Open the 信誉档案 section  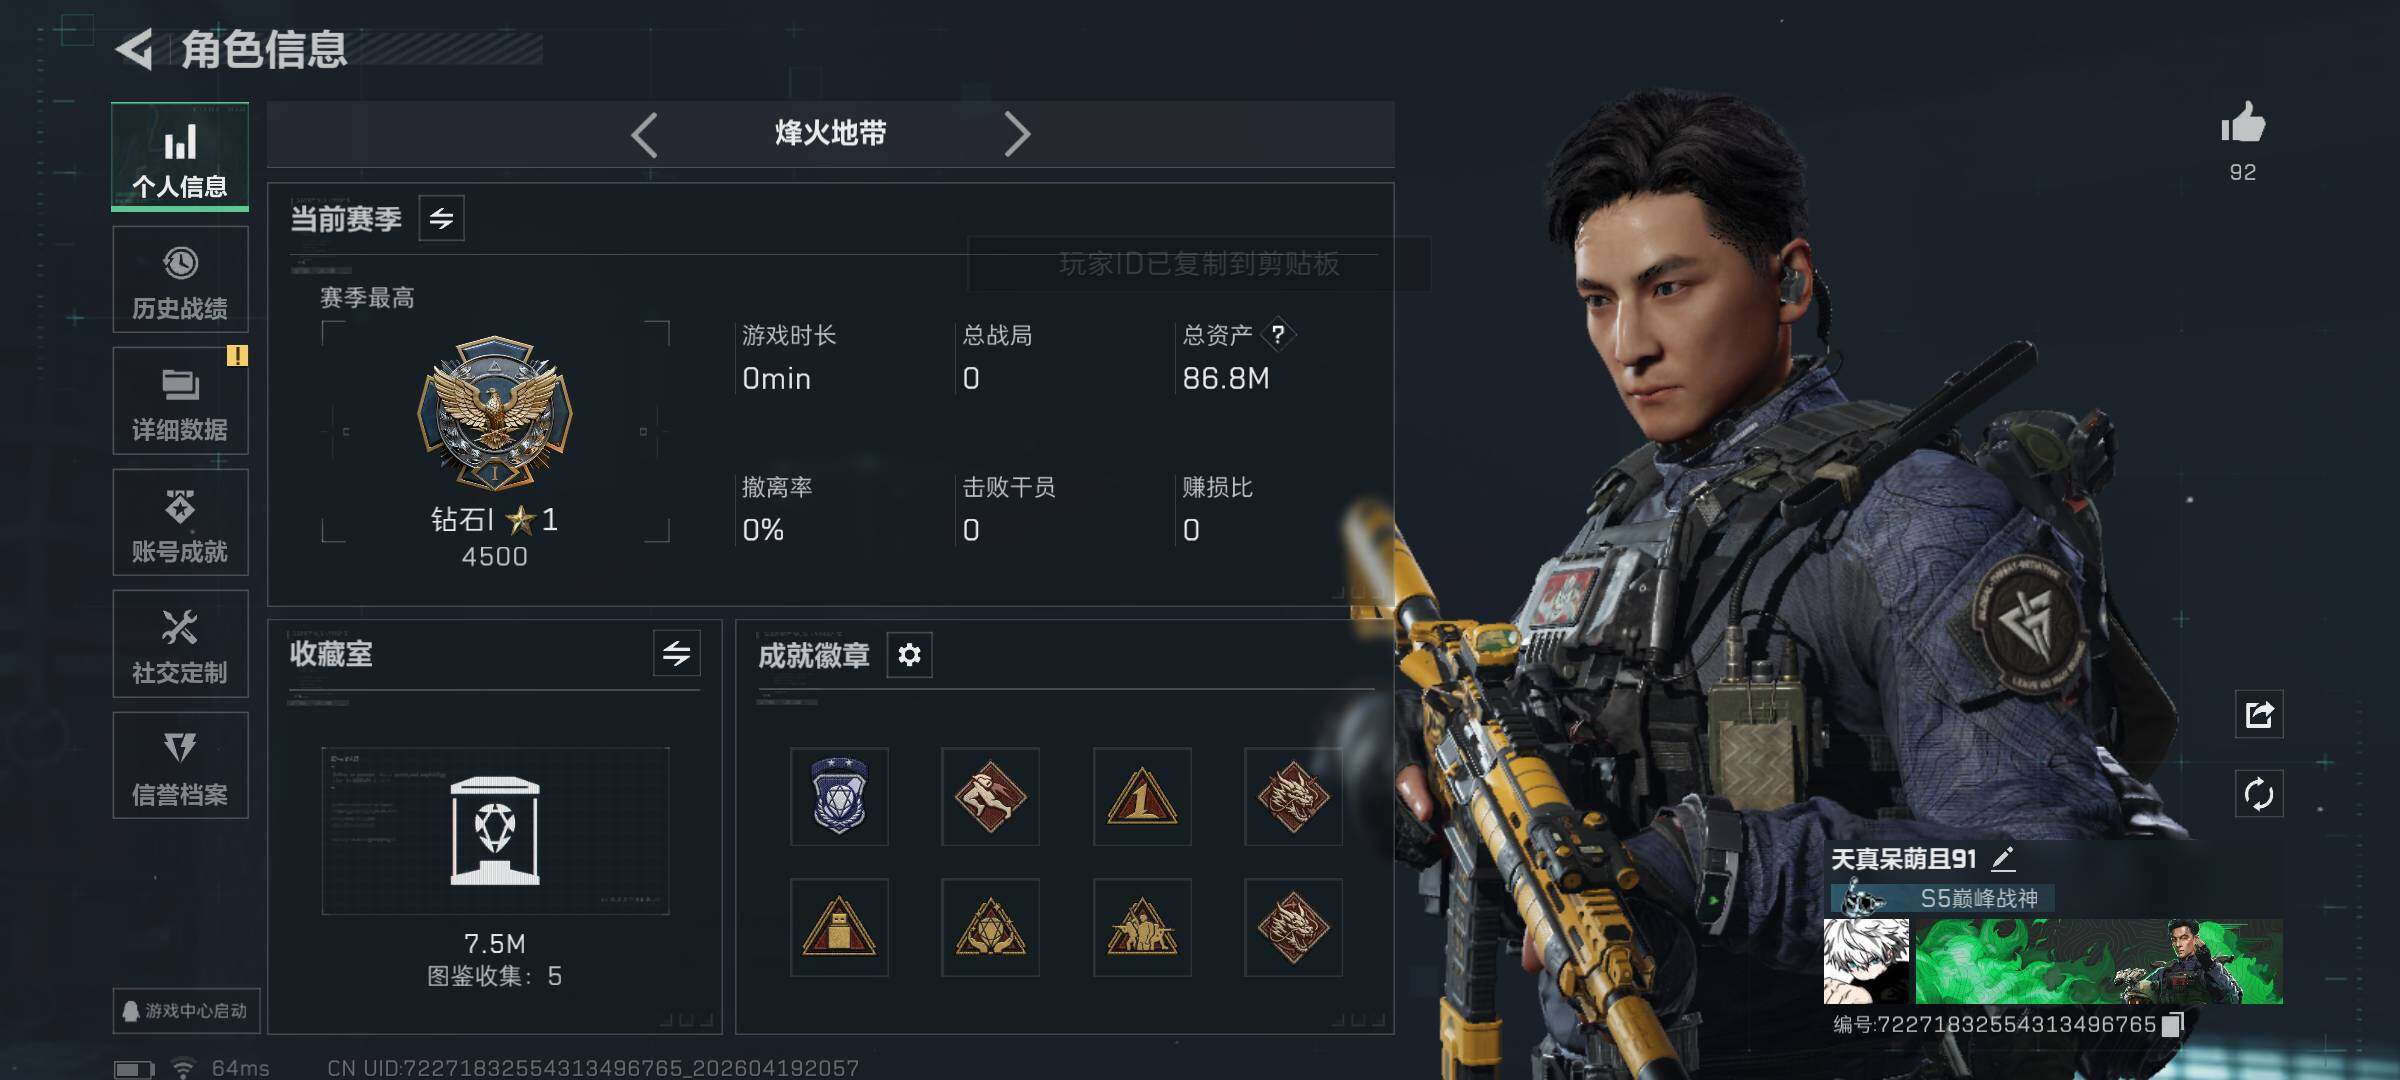[x=180, y=765]
